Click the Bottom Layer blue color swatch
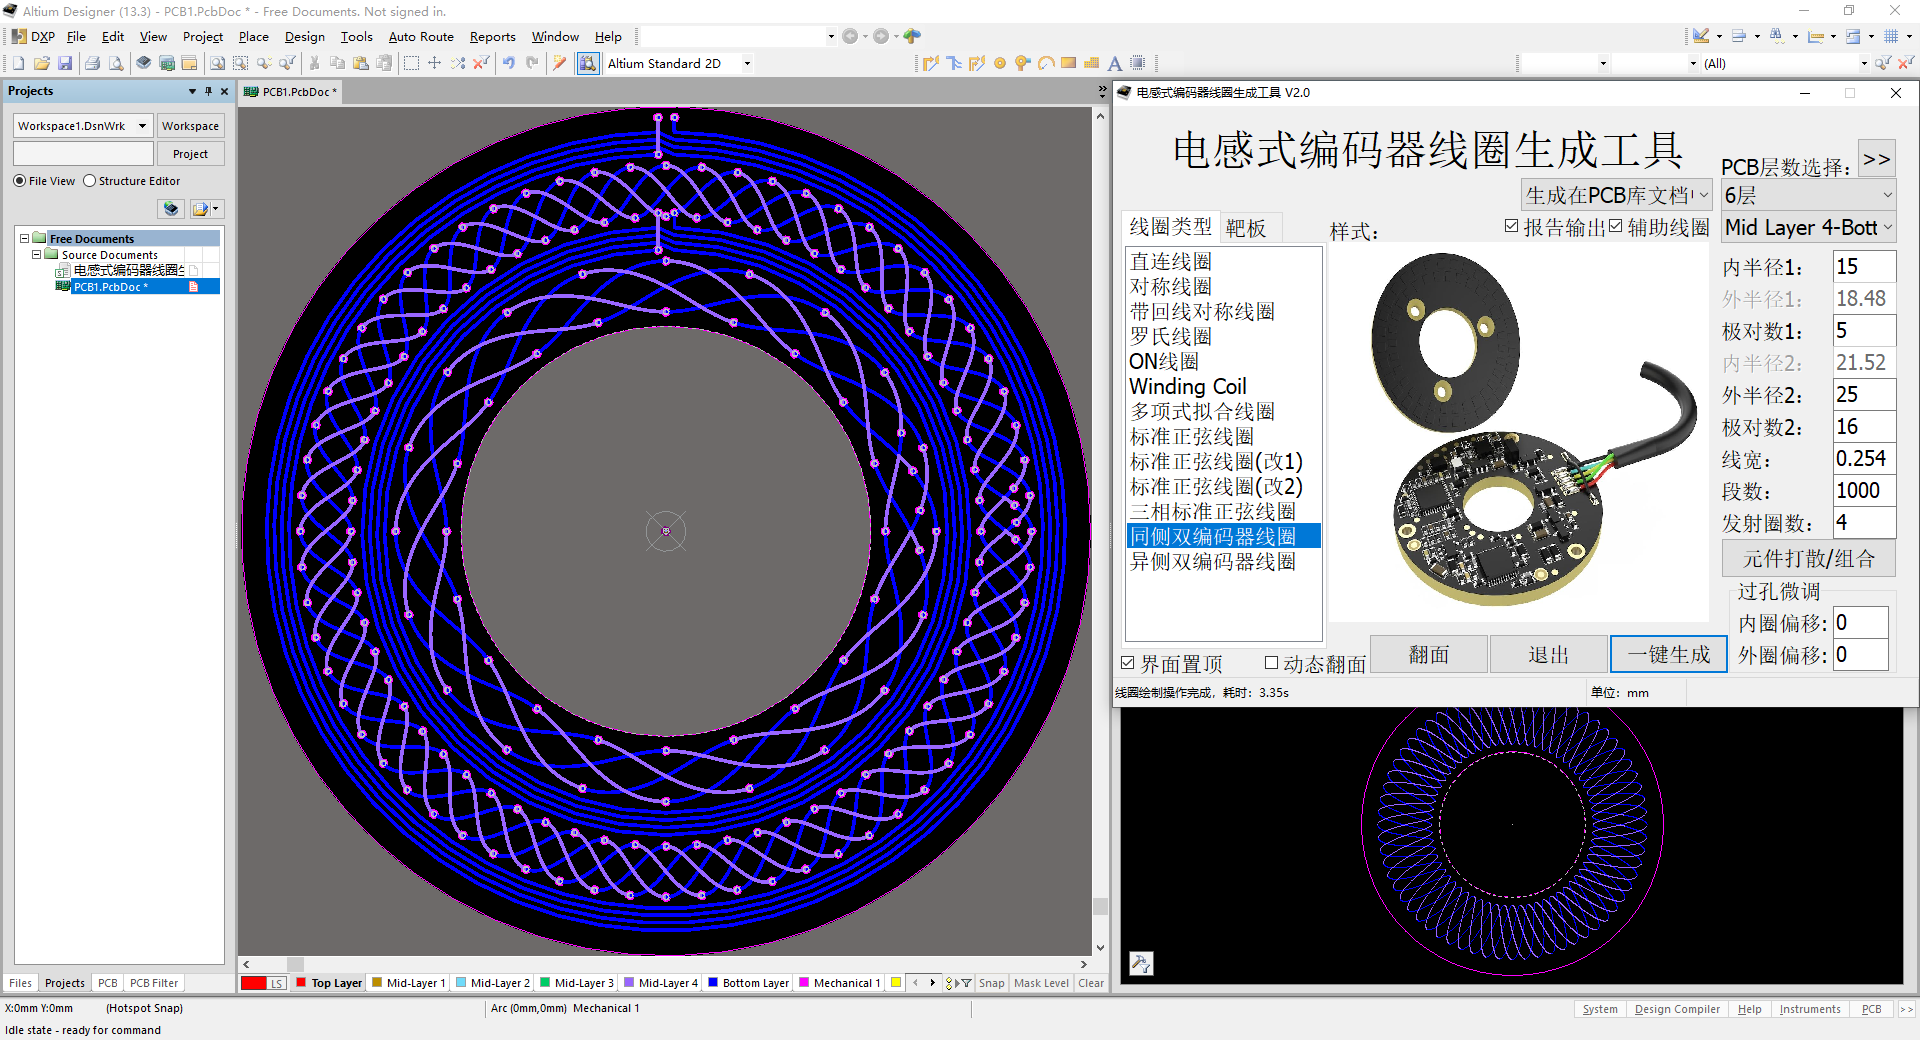This screenshot has height=1040, width=1920. pyautogui.click(x=713, y=983)
